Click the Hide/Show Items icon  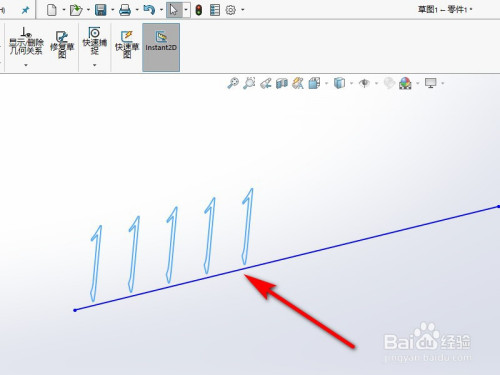tap(364, 83)
